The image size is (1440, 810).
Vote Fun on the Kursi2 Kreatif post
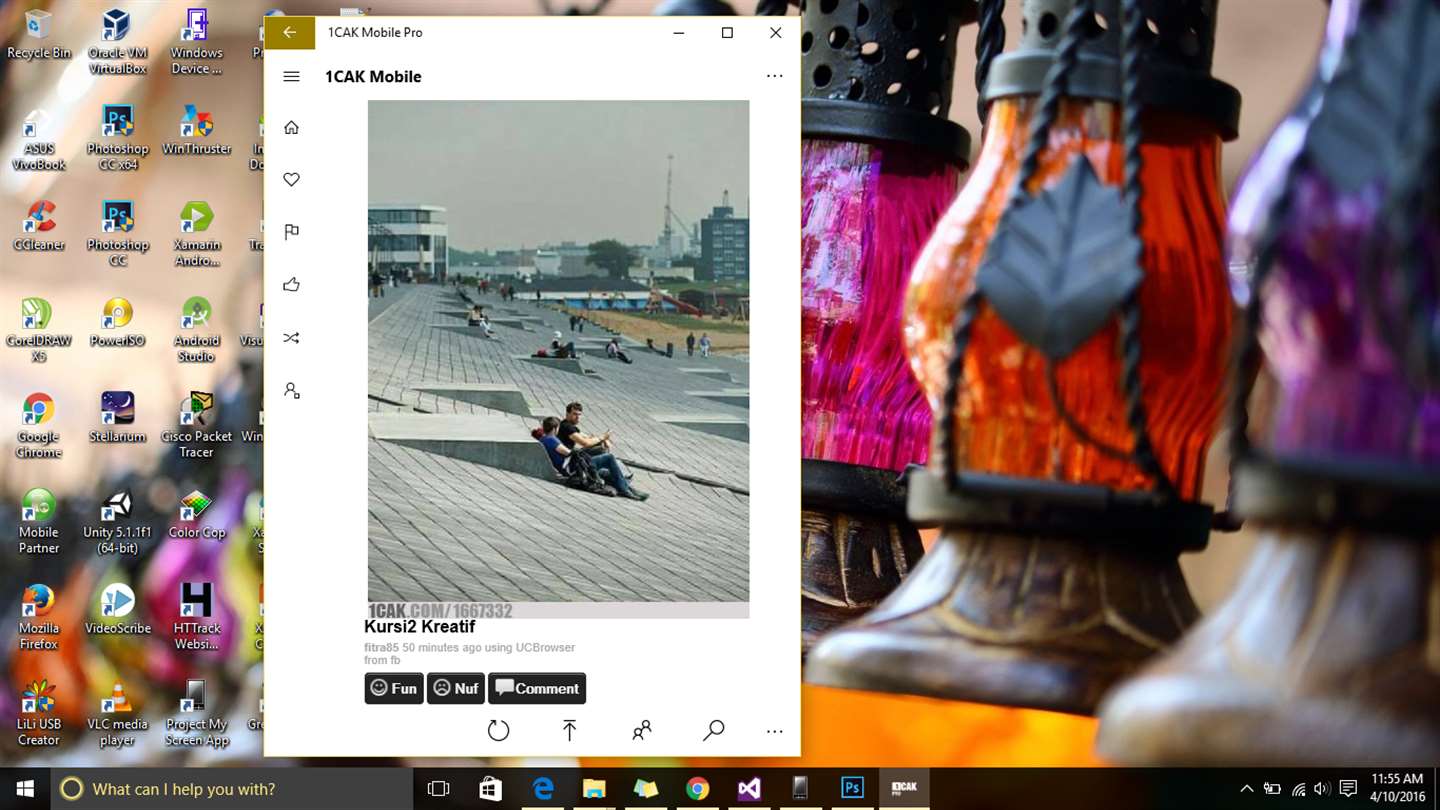point(394,688)
